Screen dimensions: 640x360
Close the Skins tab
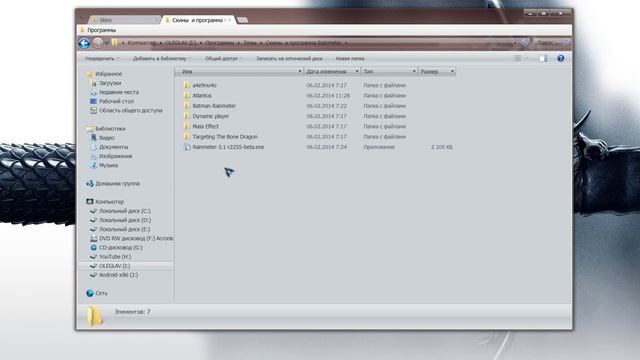coord(156,20)
